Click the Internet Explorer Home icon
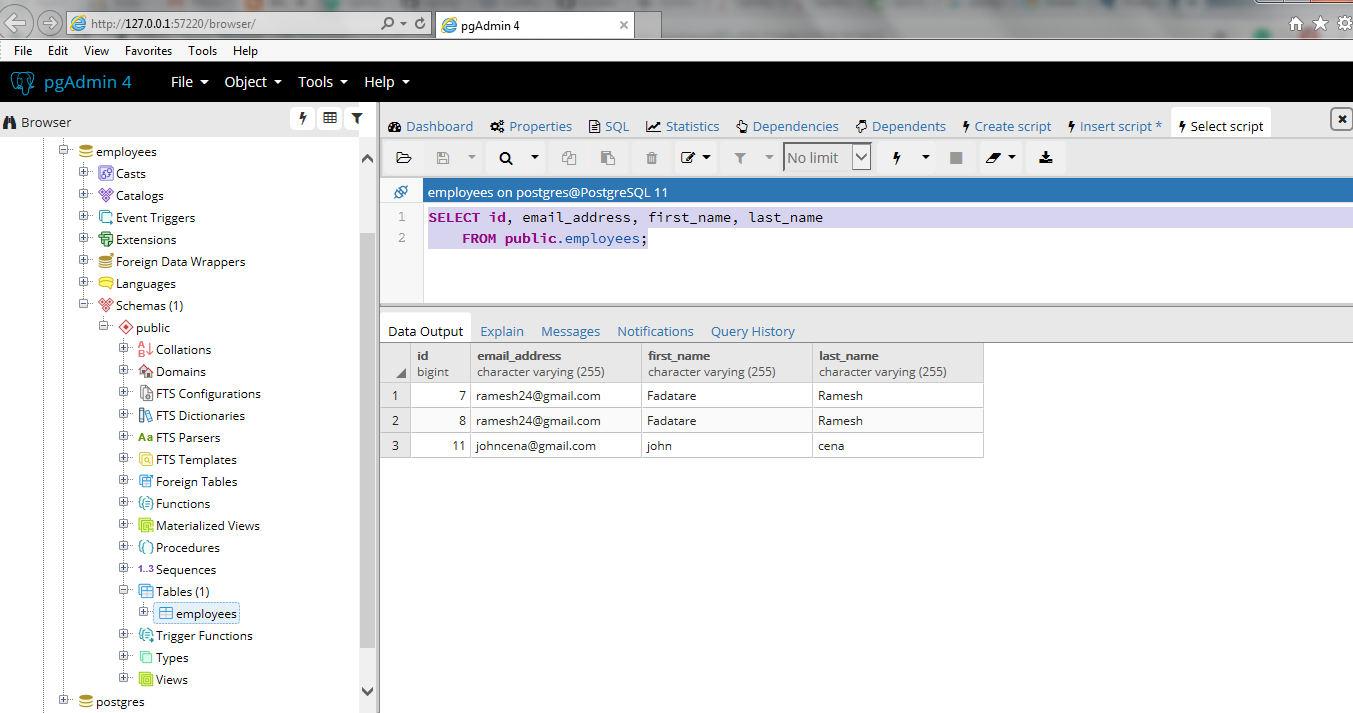Viewport: 1353px width, 713px height. [1296, 24]
